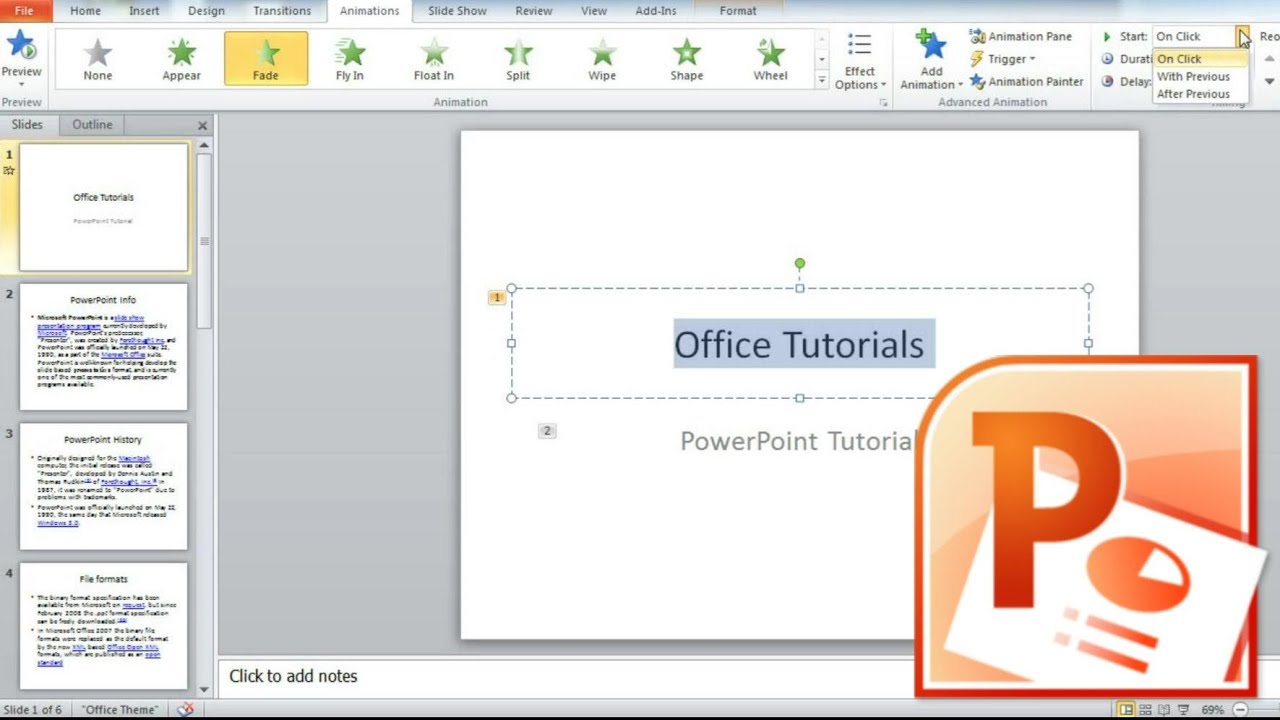This screenshot has height=720, width=1280.
Task: Open the Animation Pane
Action: [x=1021, y=36]
